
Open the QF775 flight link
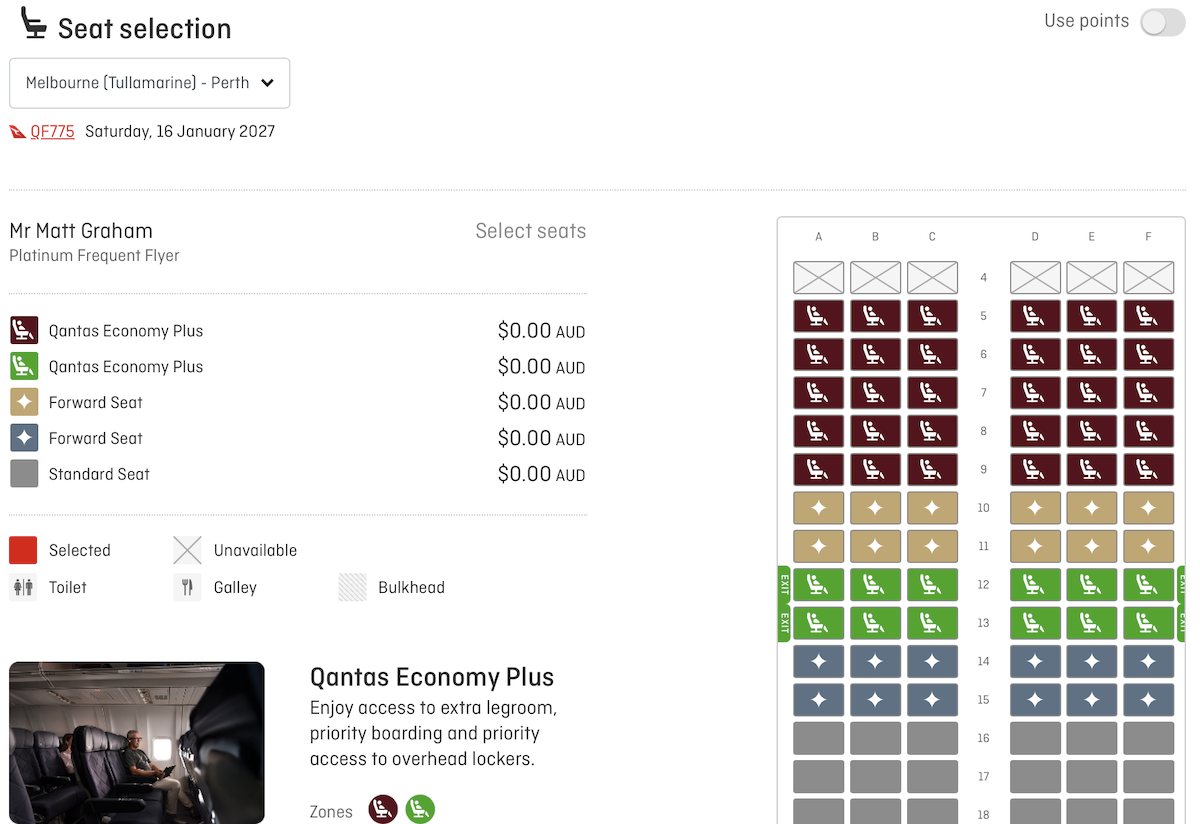[x=51, y=131]
